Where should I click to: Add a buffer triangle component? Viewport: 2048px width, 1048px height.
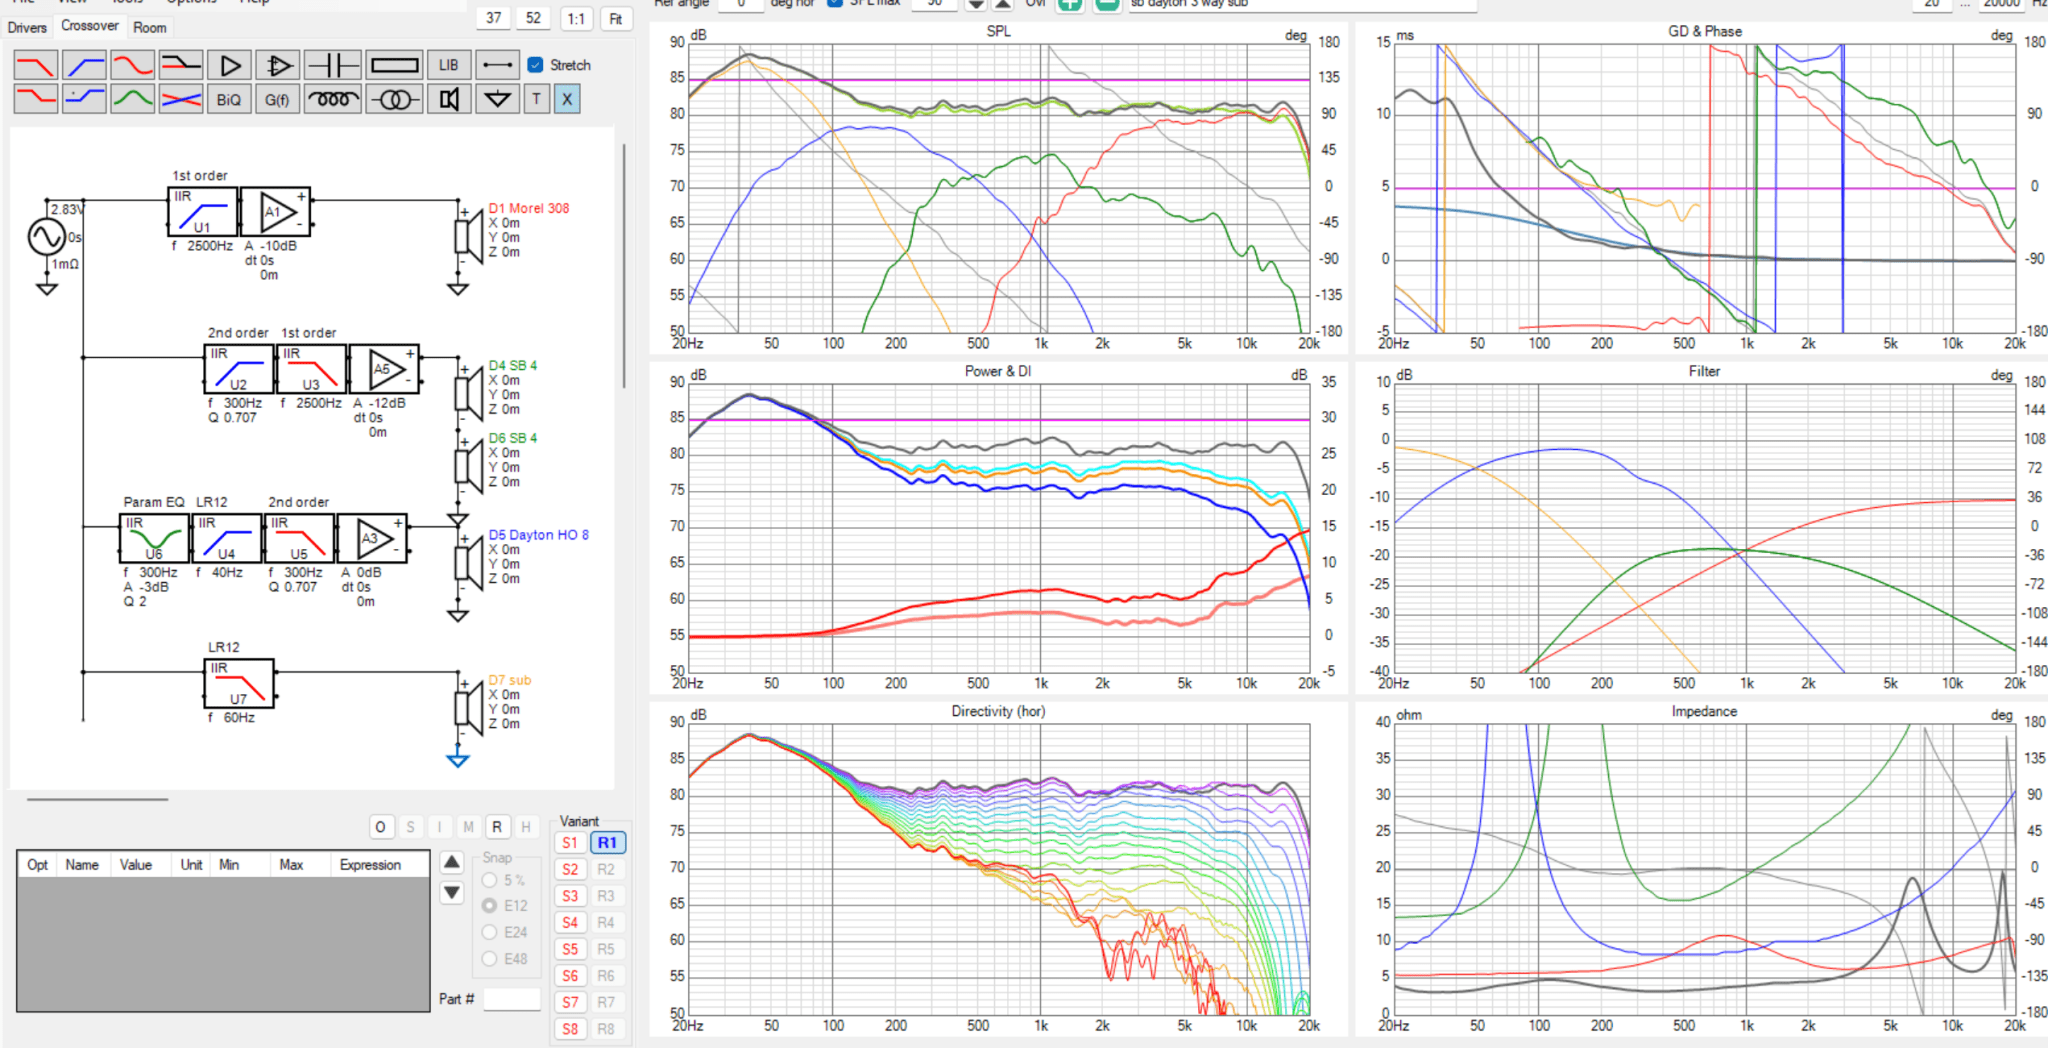coord(229,66)
